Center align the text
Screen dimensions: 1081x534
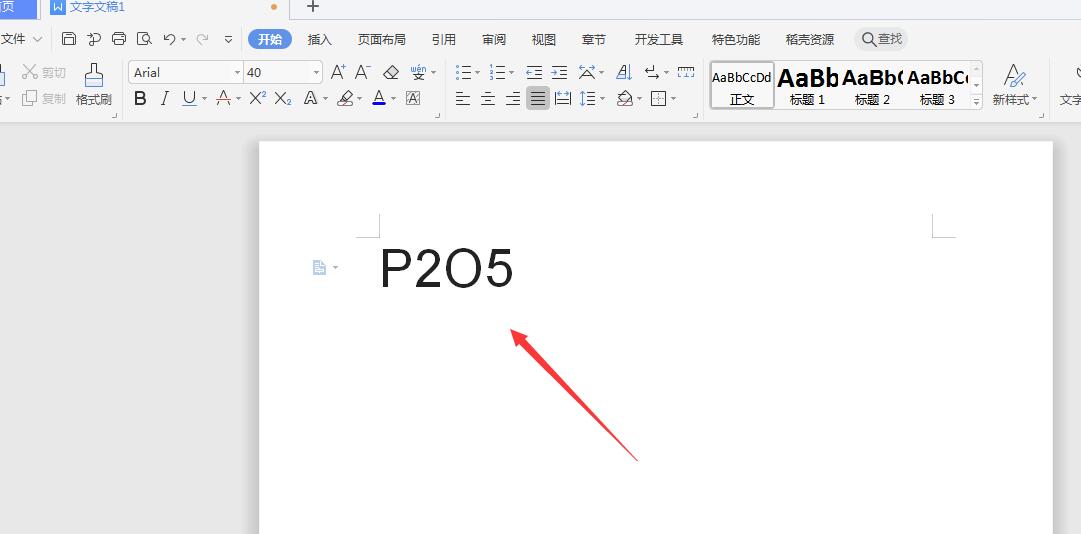pyautogui.click(x=487, y=99)
